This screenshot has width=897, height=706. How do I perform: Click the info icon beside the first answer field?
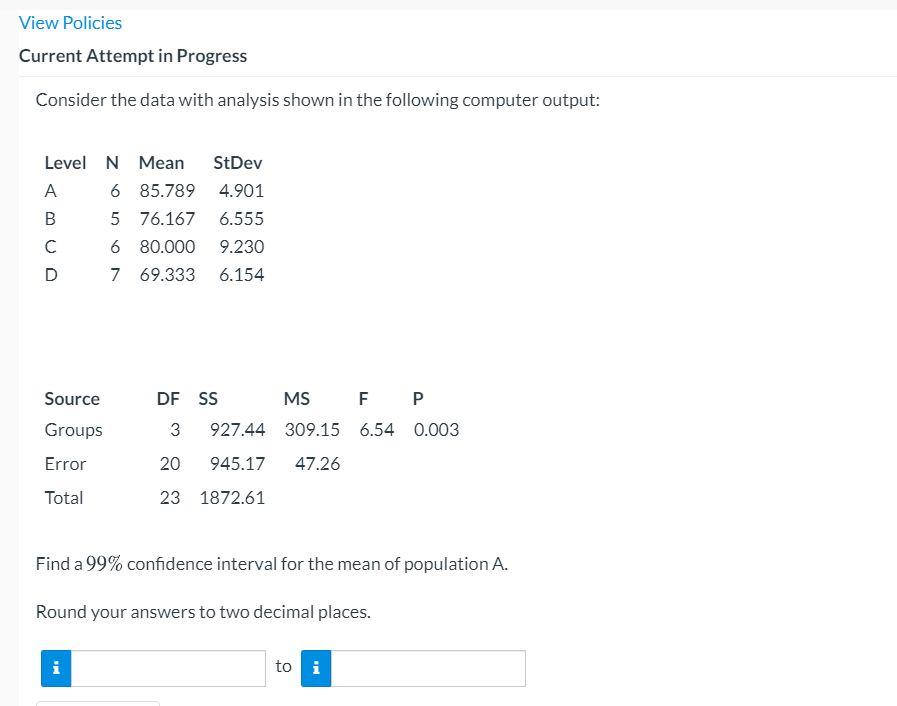click(x=56, y=668)
